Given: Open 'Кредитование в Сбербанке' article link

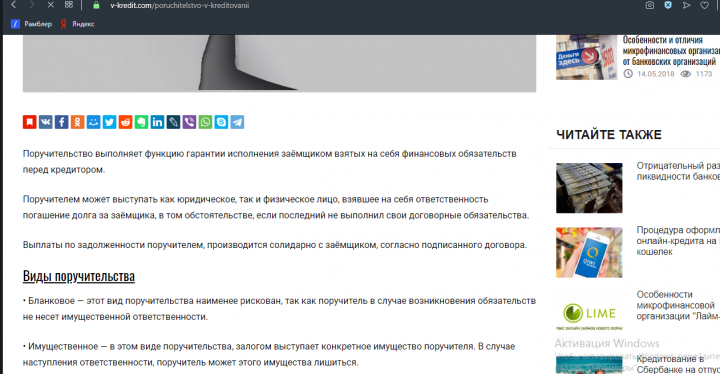Looking at the screenshot, I should pyautogui.click(x=678, y=364).
